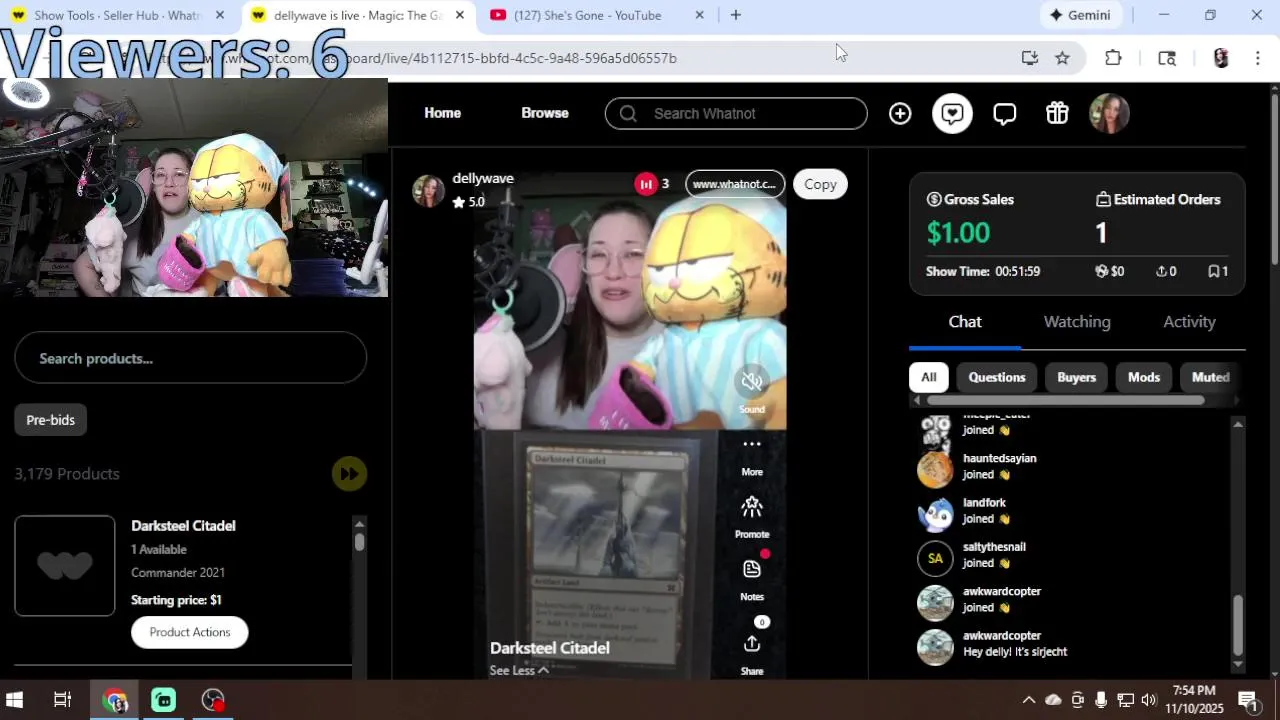The image size is (1280, 720).
Task: Go to the Home menu item
Action: click(x=442, y=113)
